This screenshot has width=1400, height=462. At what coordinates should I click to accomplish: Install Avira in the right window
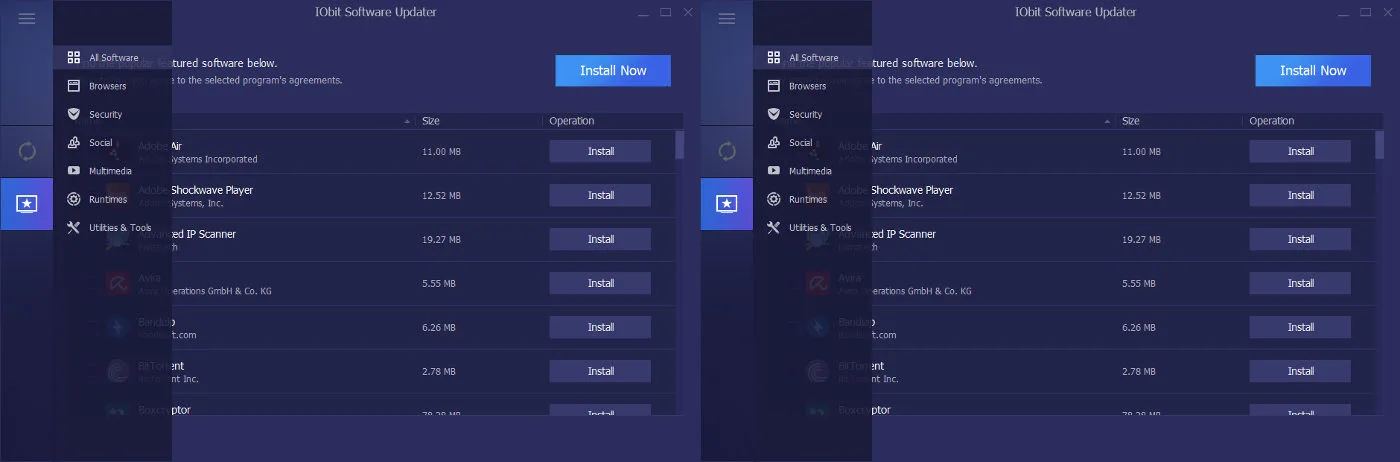click(1300, 283)
